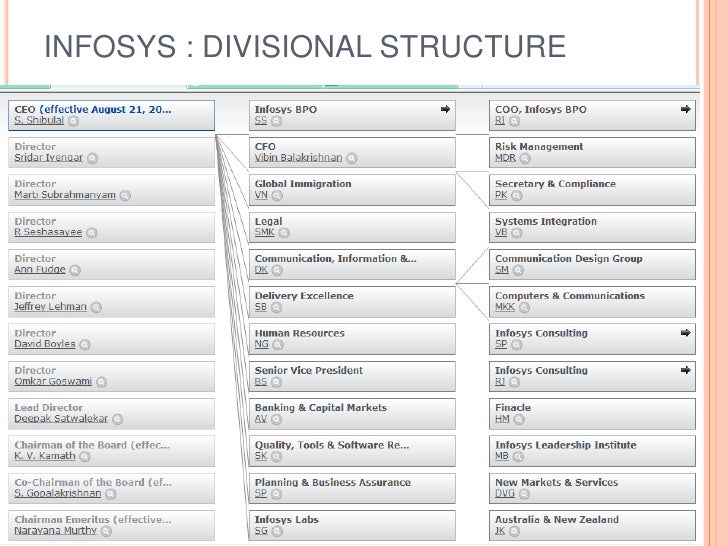Click the magnifier icon in Computers & Communications box
This screenshot has height=546, width=728.
524,307
